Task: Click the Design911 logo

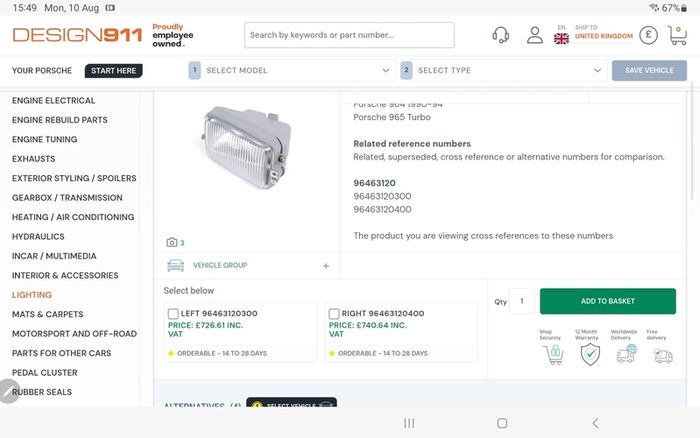Action: pyautogui.click(x=77, y=35)
